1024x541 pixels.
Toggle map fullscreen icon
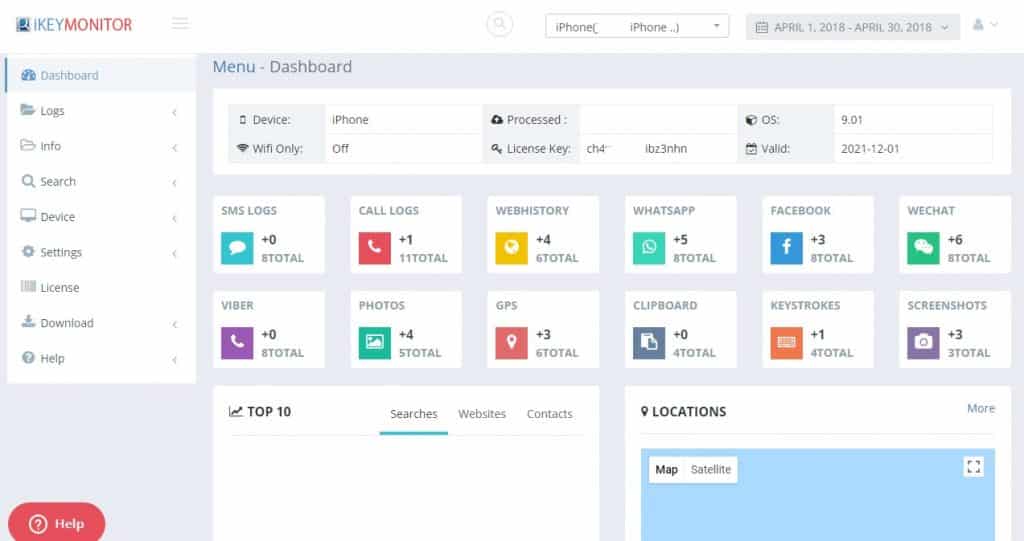[974, 467]
